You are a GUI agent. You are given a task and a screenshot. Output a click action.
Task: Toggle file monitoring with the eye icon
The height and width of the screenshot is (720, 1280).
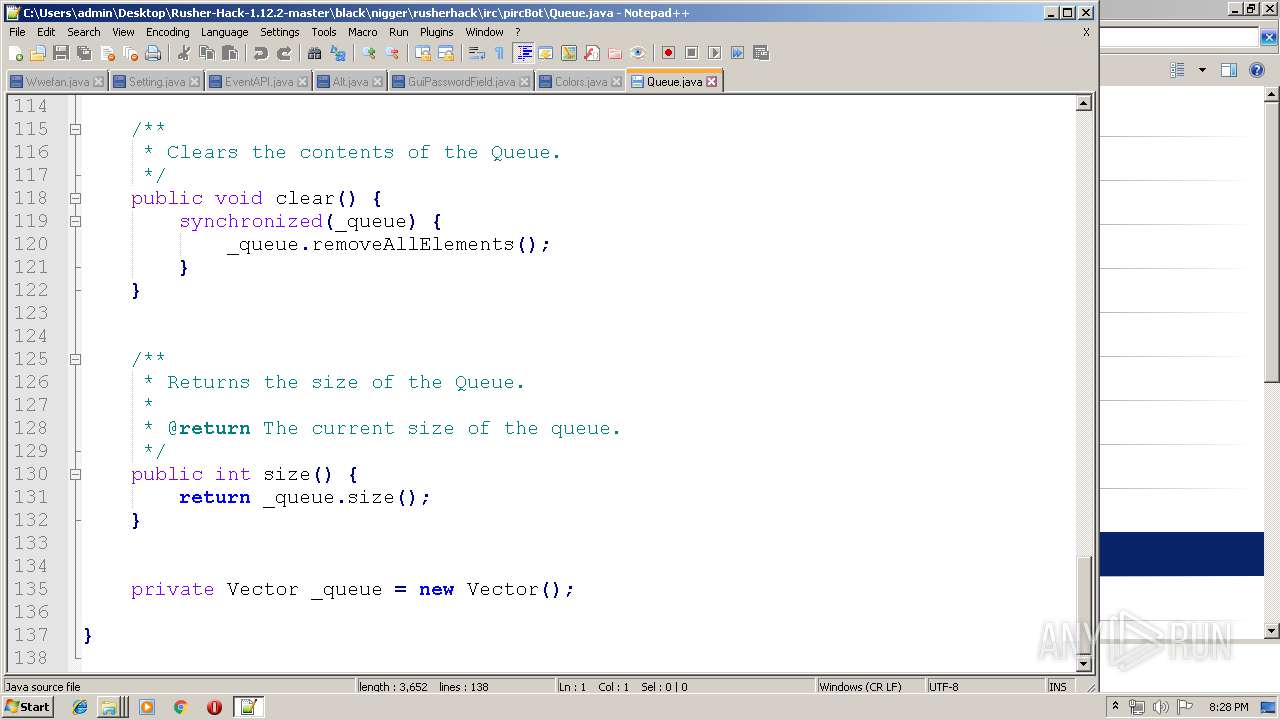[x=638, y=53]
